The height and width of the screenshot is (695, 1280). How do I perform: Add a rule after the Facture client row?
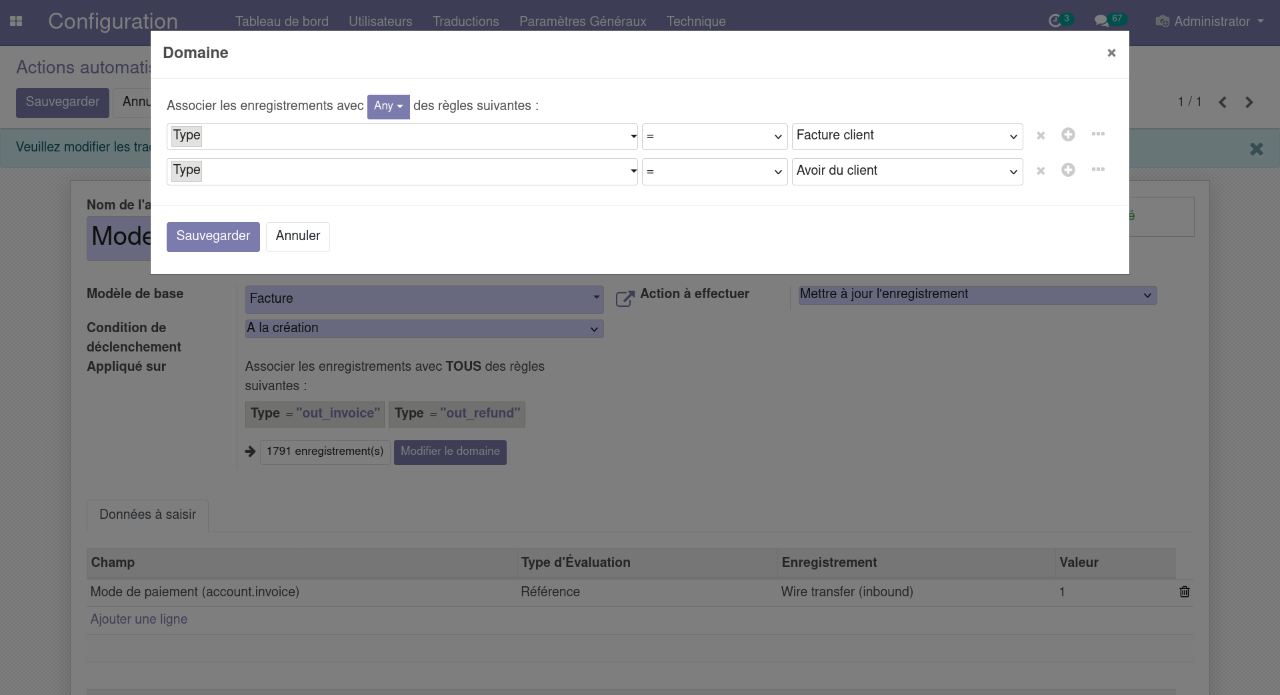[x=1068, y=135]
